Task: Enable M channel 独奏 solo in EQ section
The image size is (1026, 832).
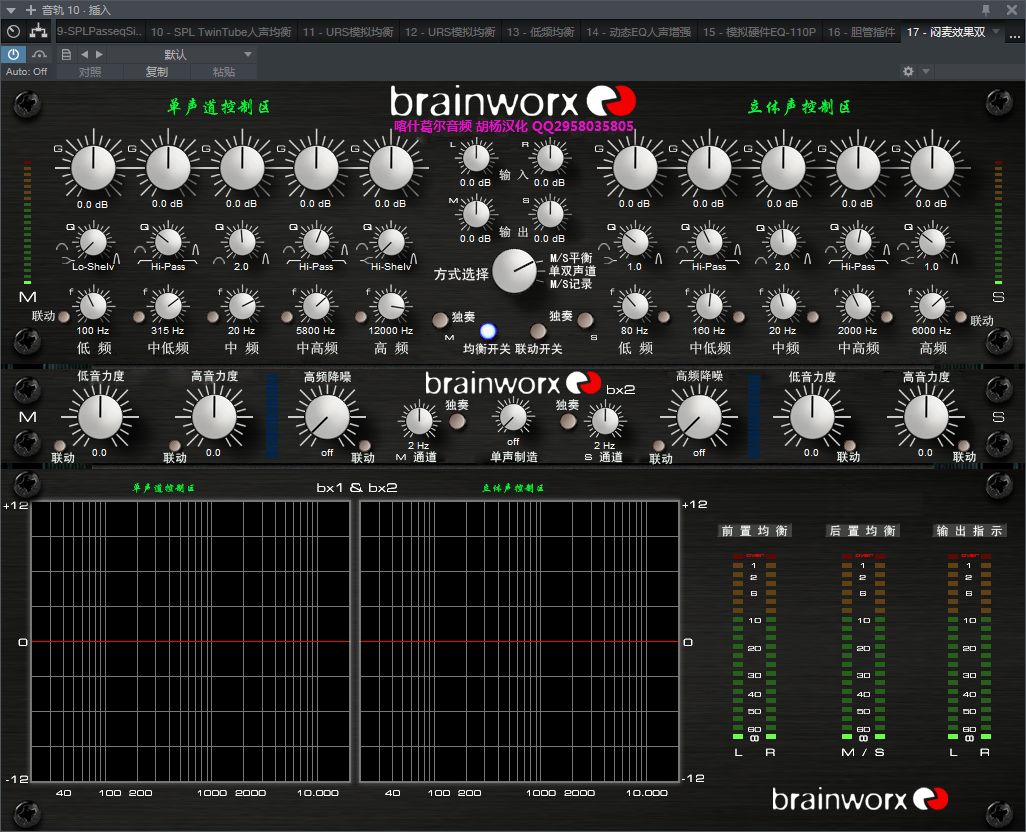Action: (x=439, y=321)
